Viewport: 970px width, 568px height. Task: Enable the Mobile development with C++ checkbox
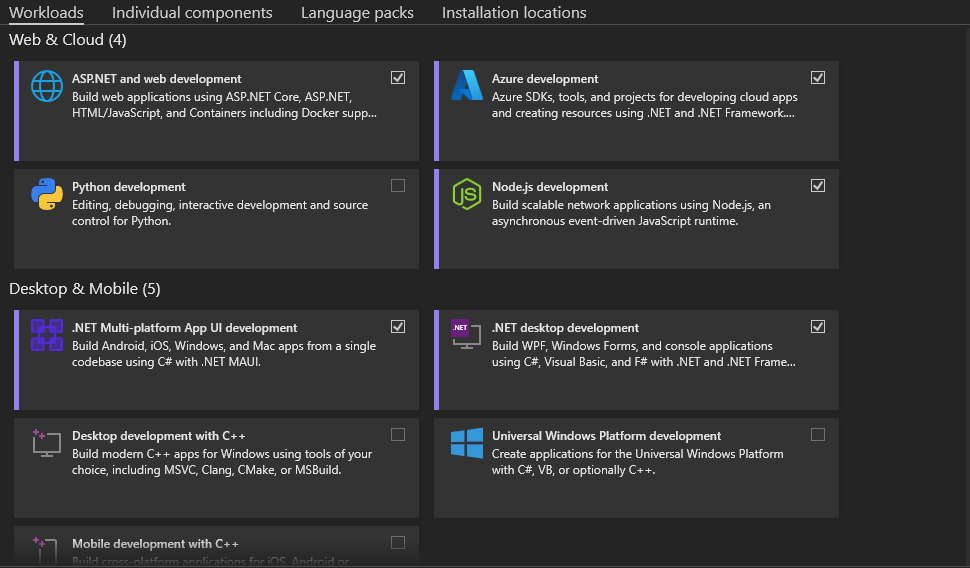[398, 542]
